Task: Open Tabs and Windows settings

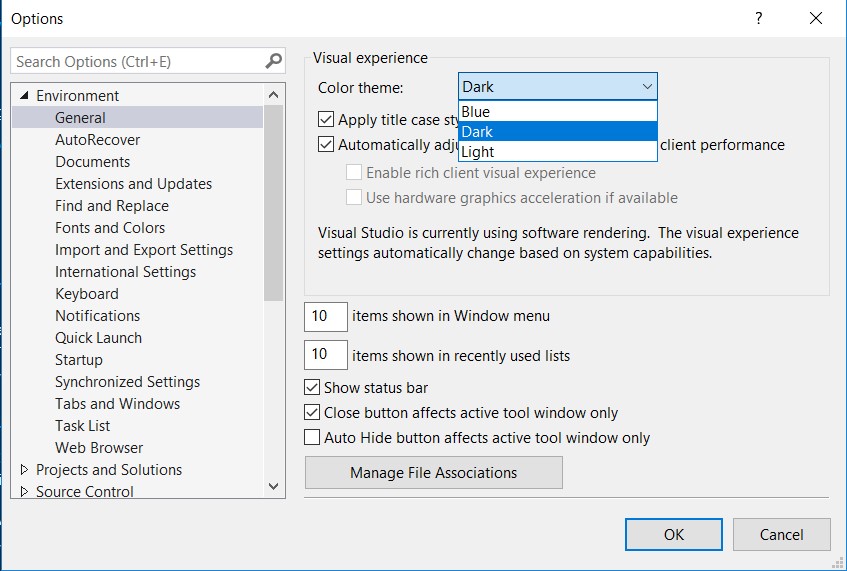Action: click(118, 404)
